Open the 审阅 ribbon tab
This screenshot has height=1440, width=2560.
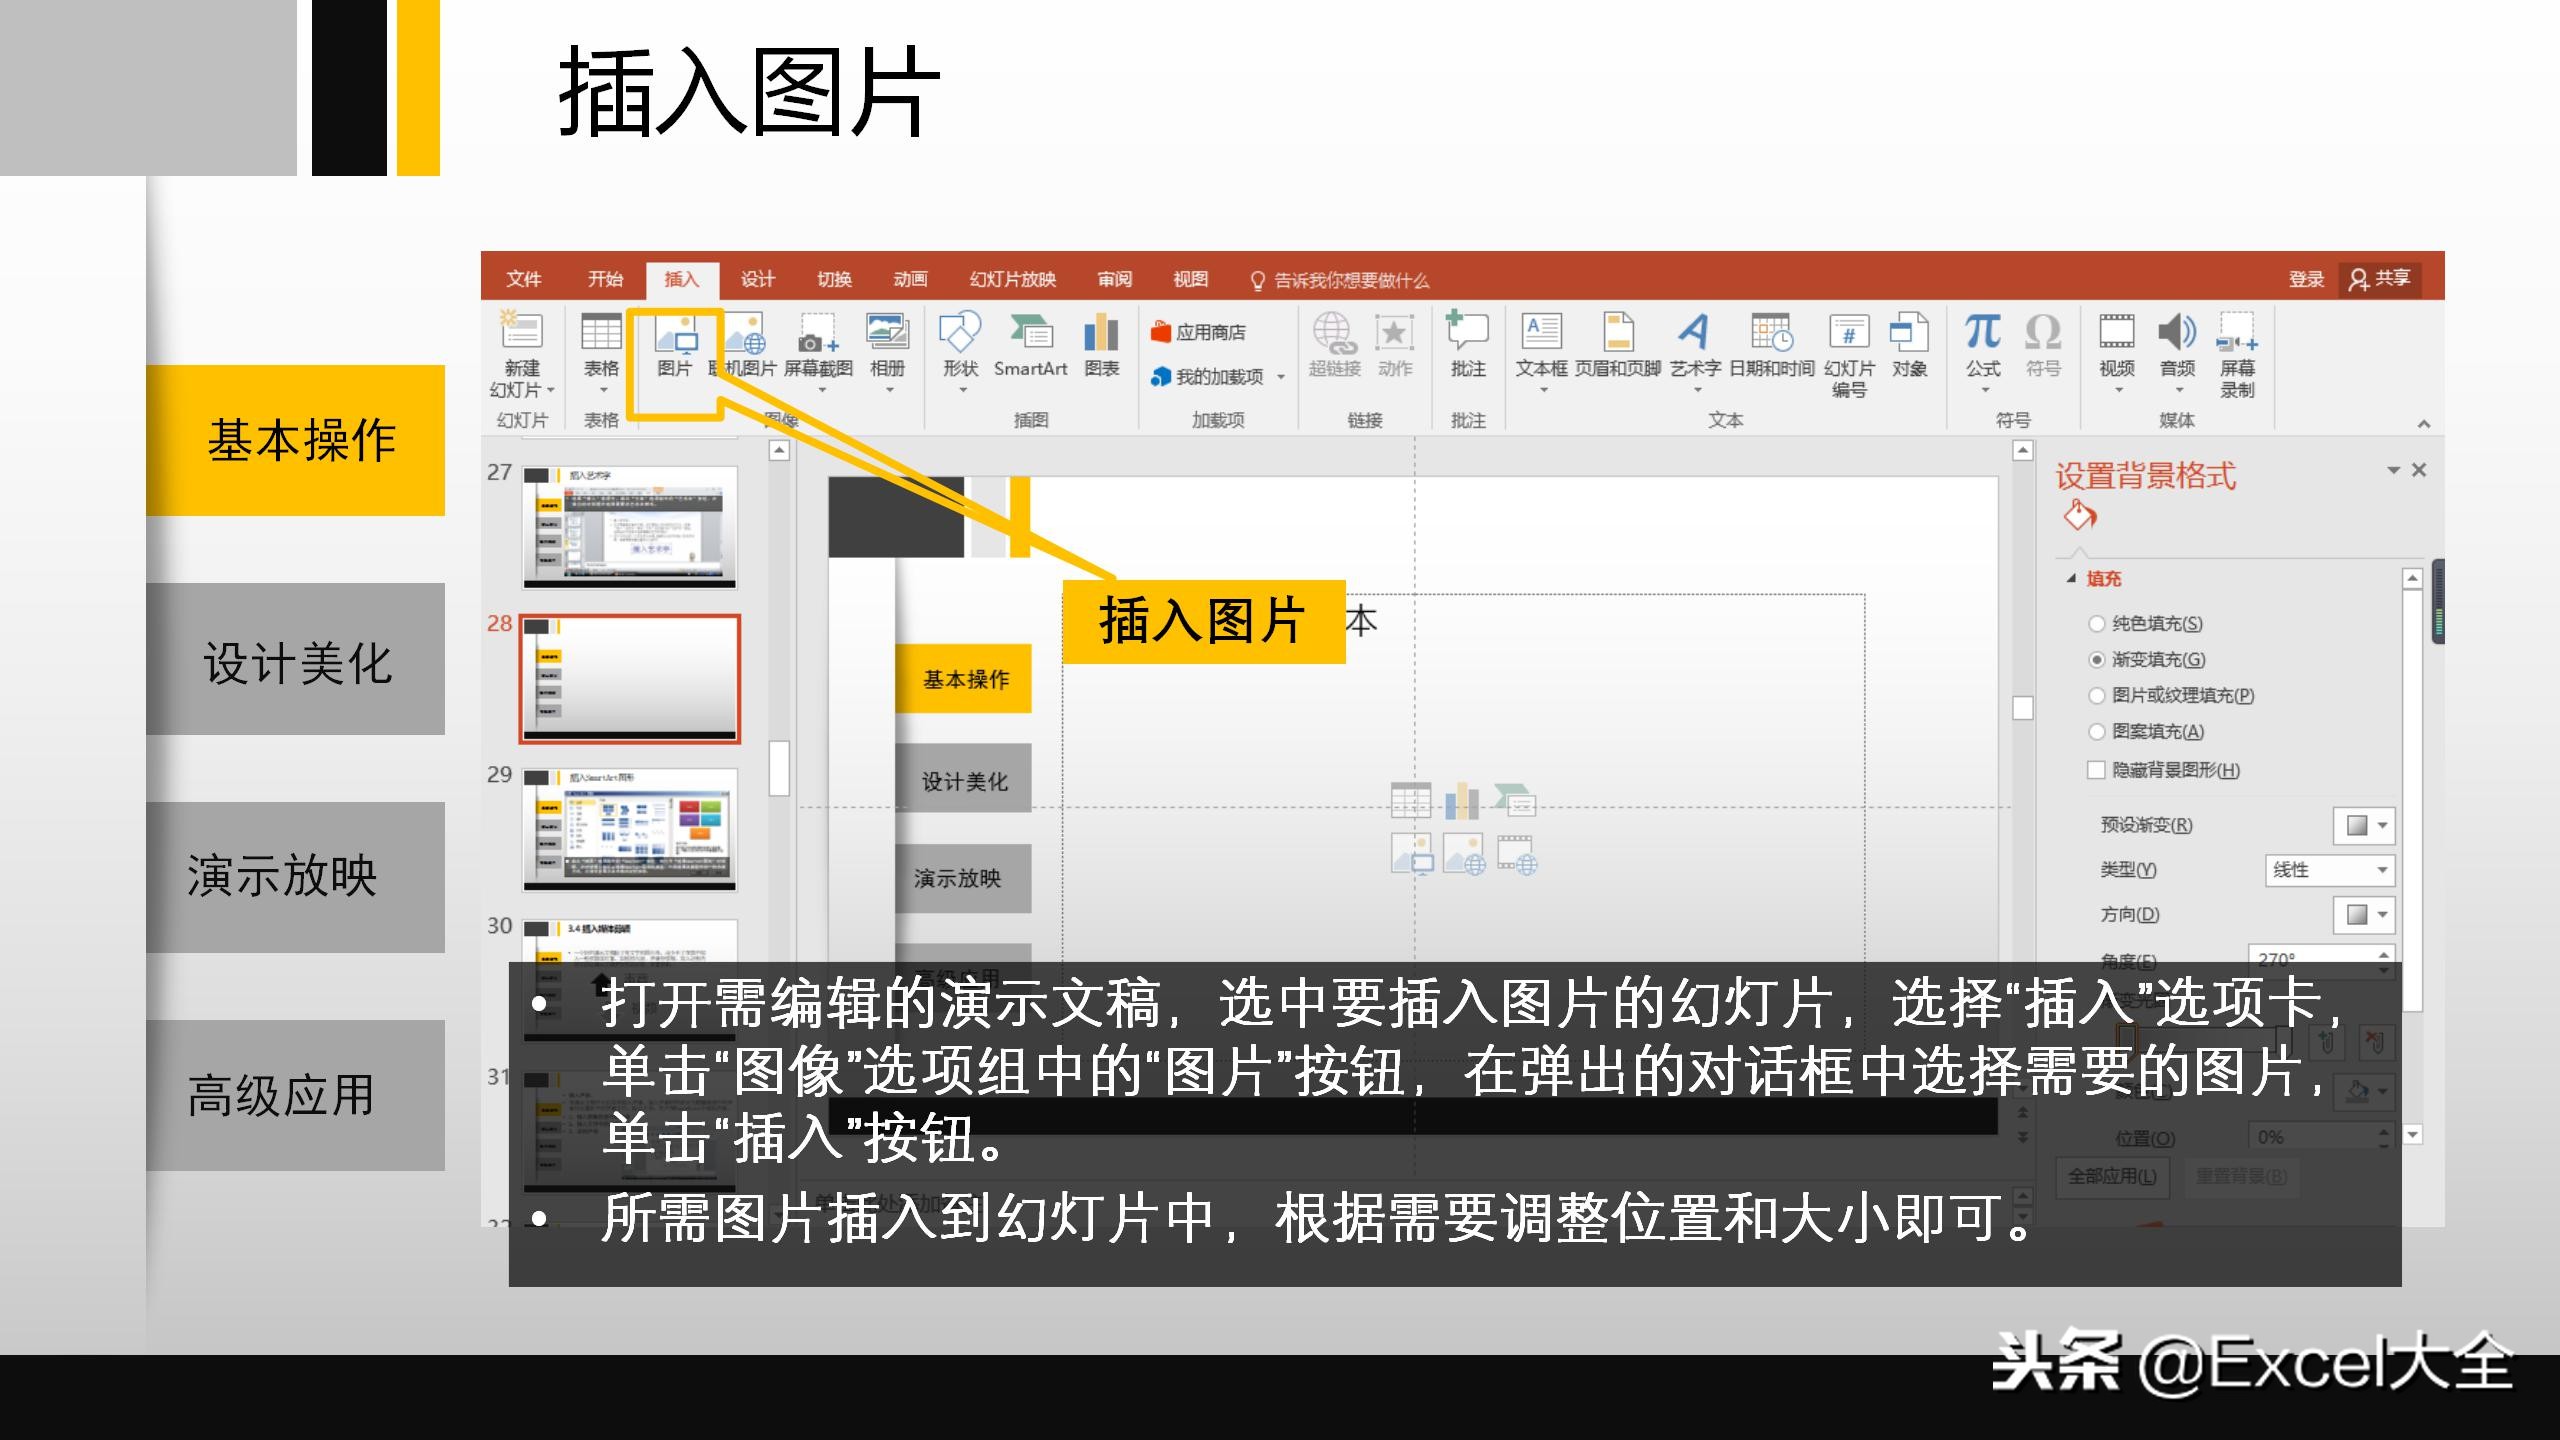click(1115, 281)
